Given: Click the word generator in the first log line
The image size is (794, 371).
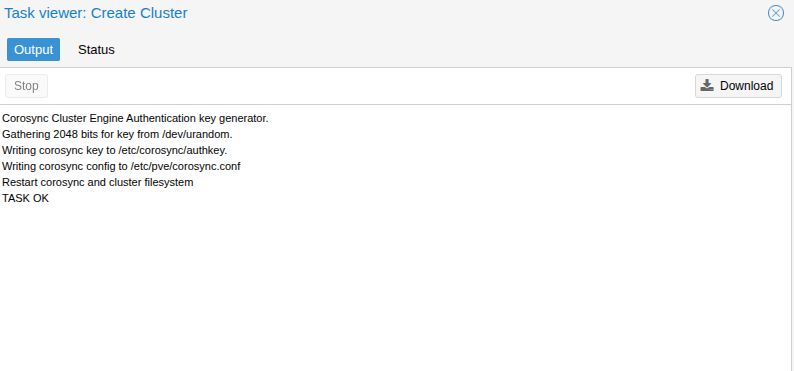Looking at the screenshot, I should (x=244, y=118).
